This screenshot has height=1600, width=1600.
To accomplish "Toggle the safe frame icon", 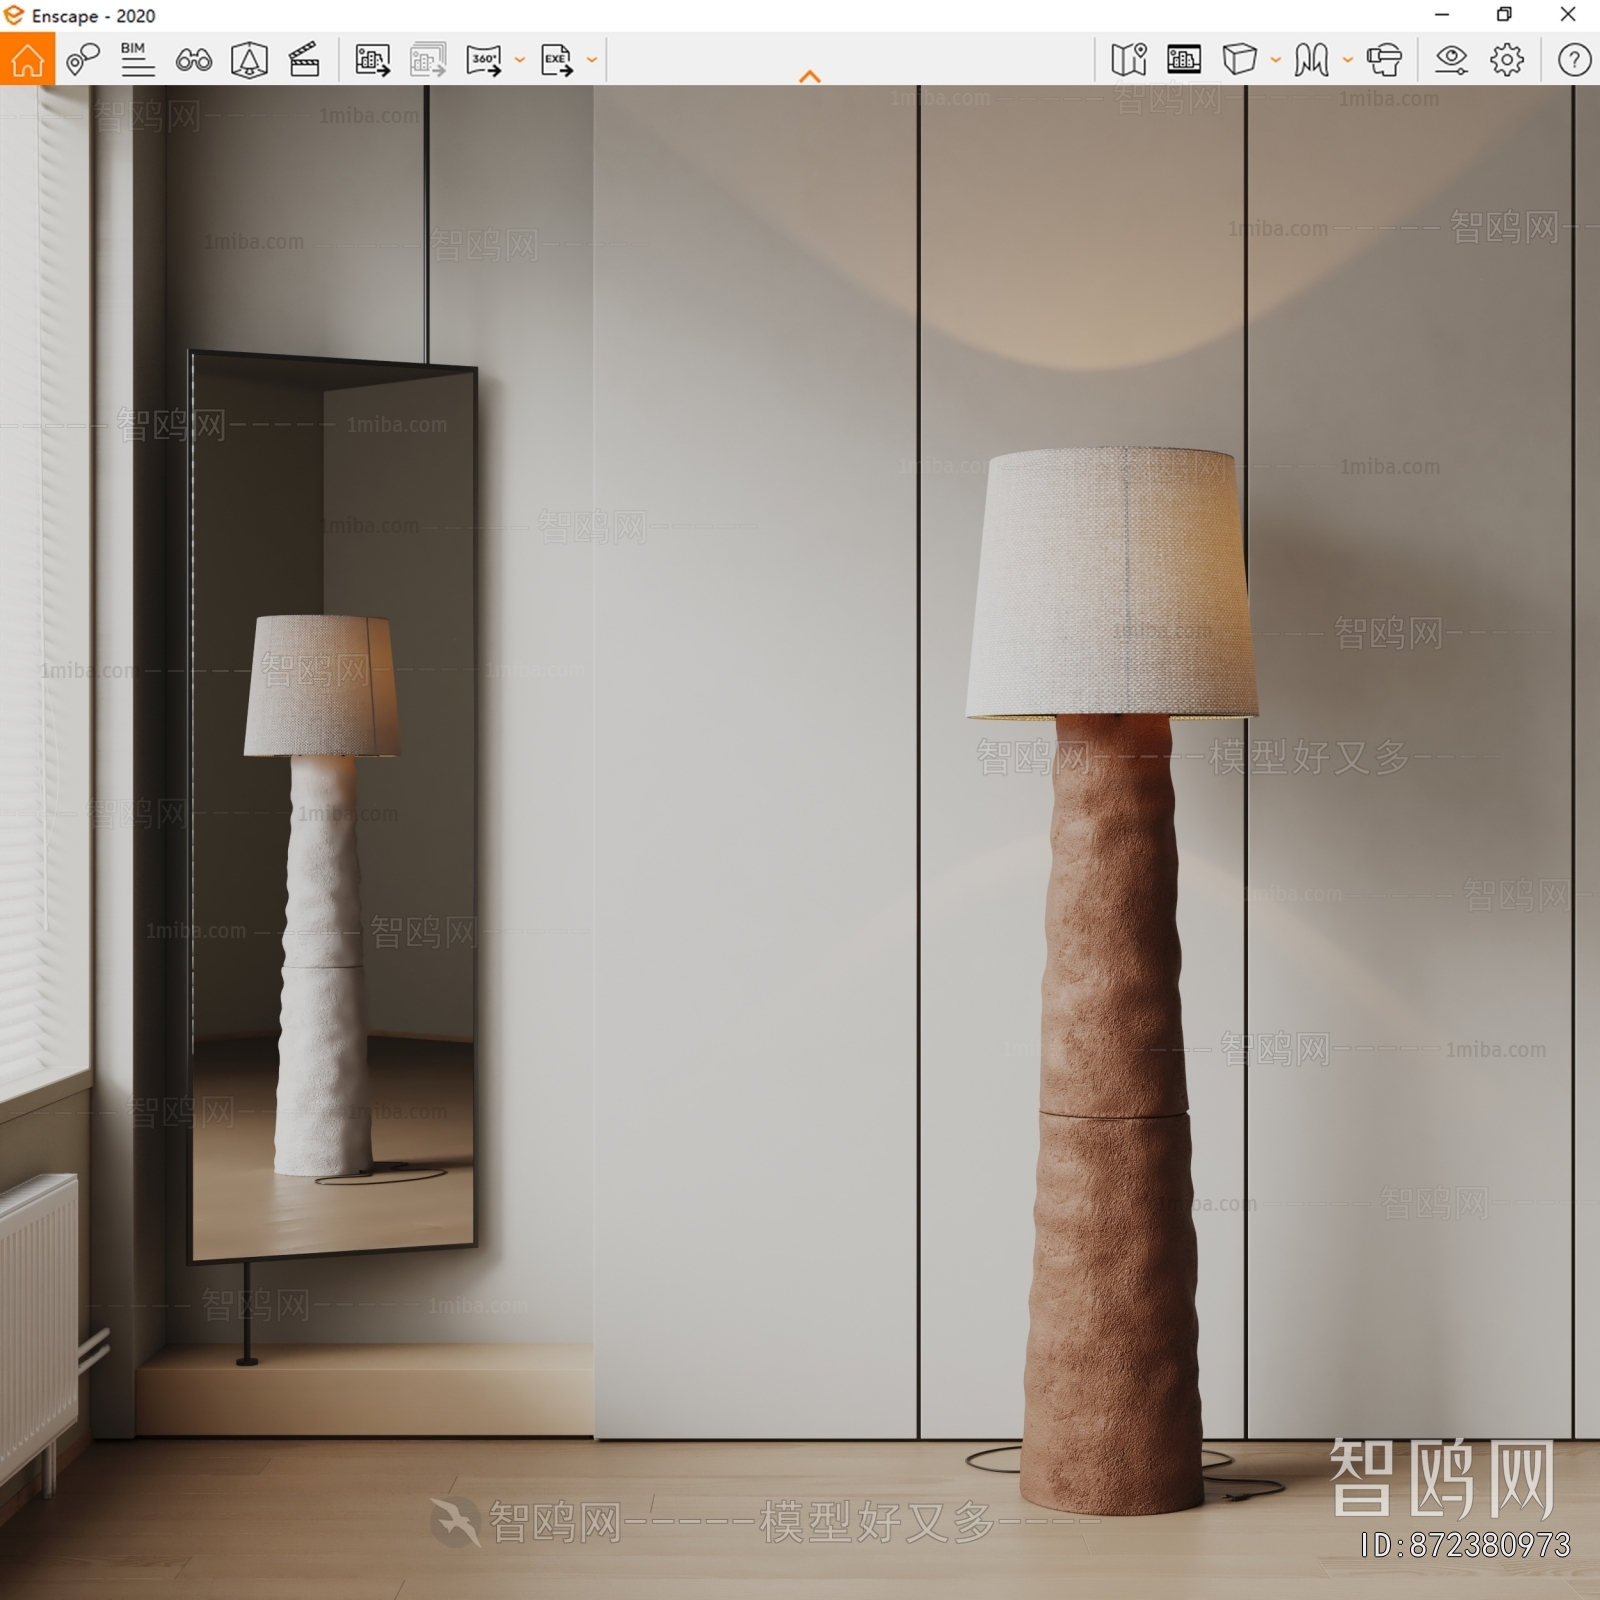I will coord(1184,60).
